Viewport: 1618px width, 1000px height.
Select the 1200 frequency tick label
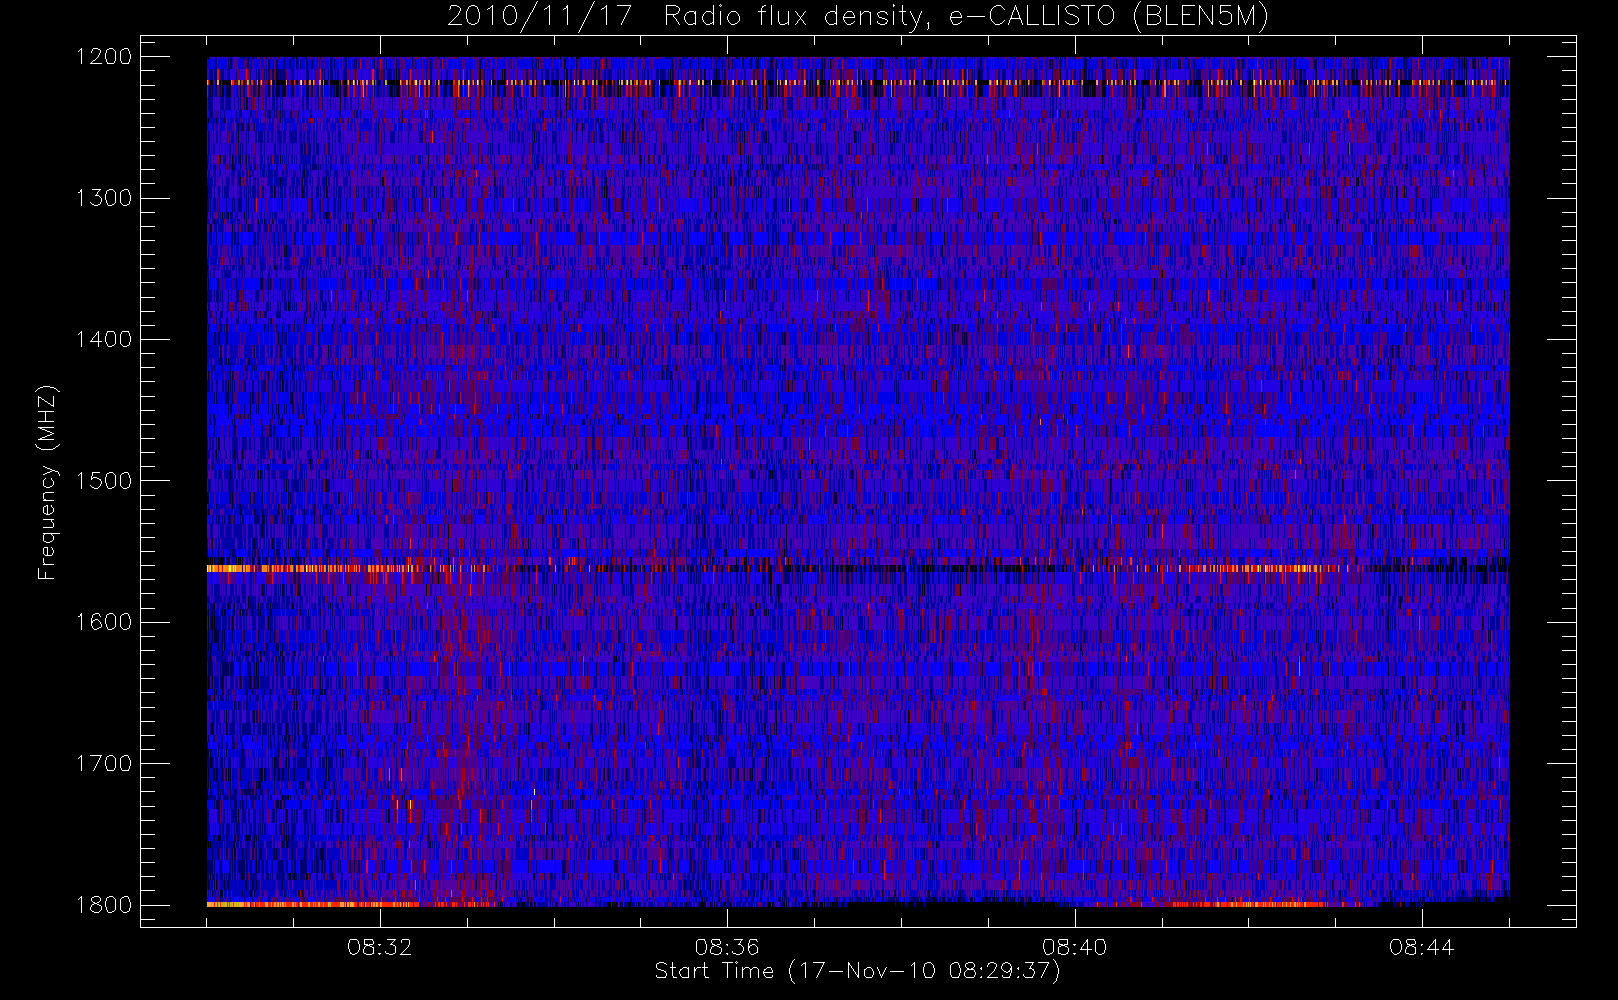pos(104,57)
